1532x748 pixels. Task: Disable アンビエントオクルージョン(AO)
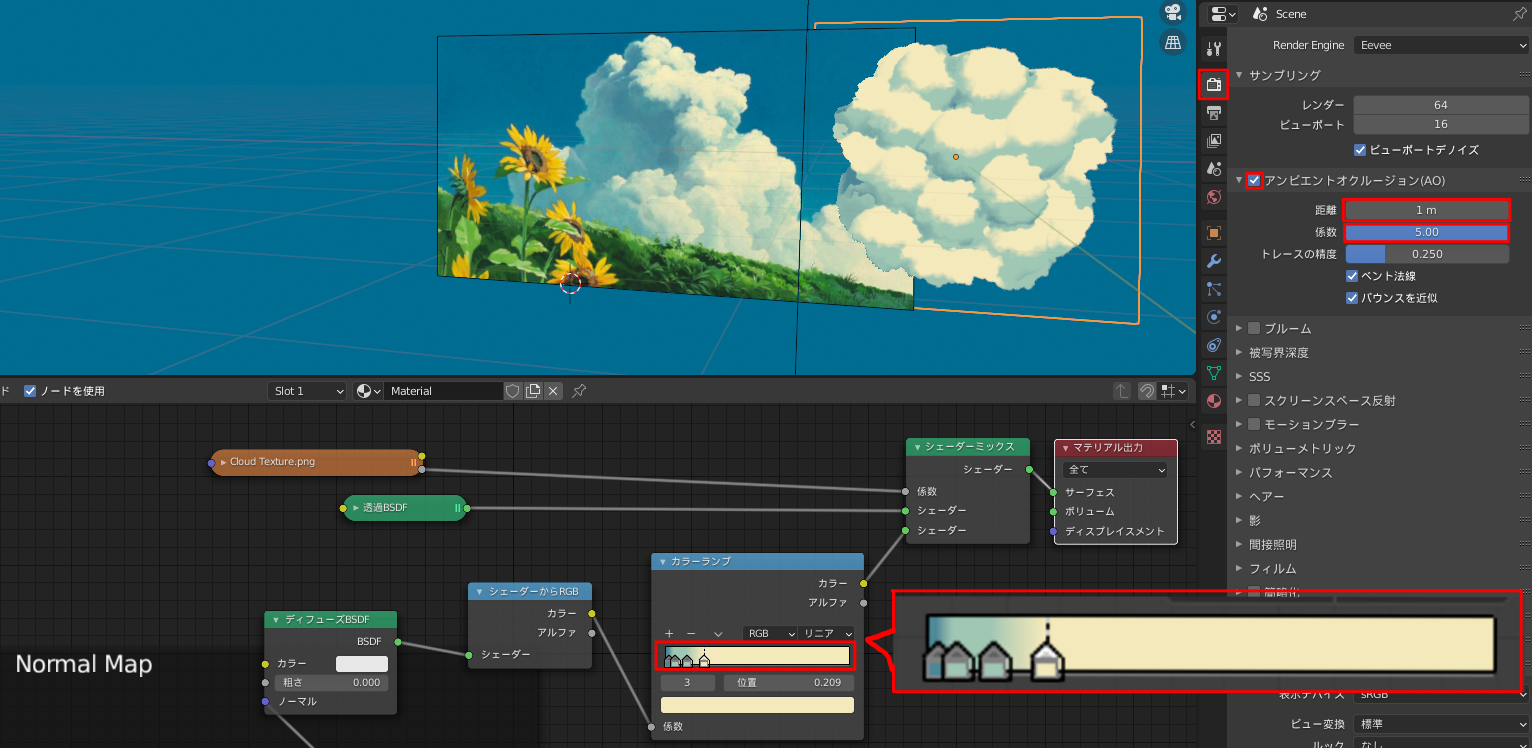tap(1253, 181)
